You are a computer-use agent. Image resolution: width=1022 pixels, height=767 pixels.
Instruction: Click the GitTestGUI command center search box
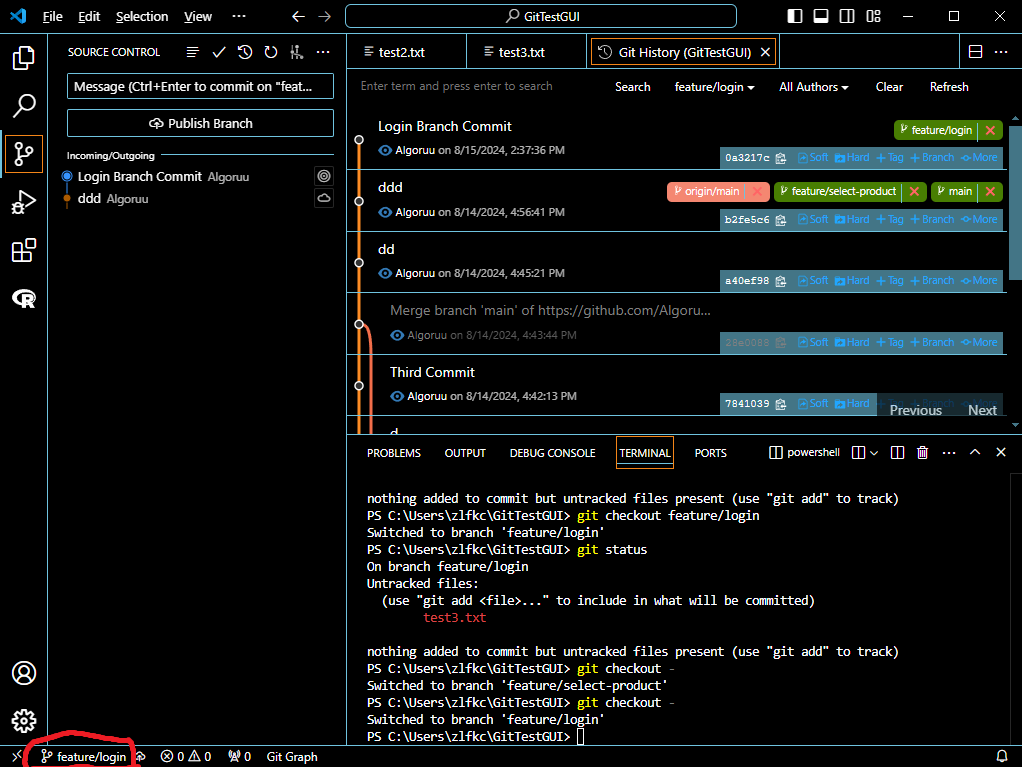pos(541,16)
